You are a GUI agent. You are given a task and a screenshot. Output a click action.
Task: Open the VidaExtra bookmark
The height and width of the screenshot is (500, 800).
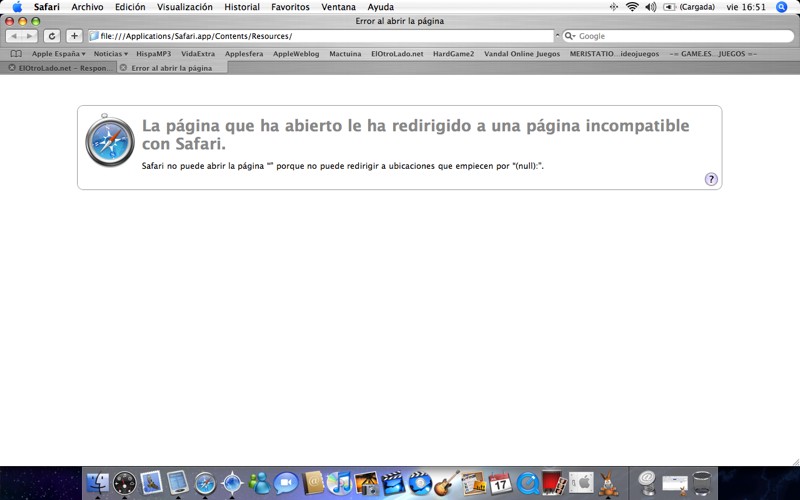tap(198, 54)
